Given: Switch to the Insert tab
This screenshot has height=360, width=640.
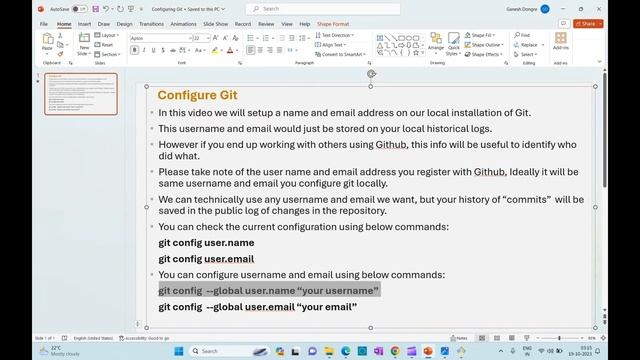Looking at the screenshot, I should point(84,24).
